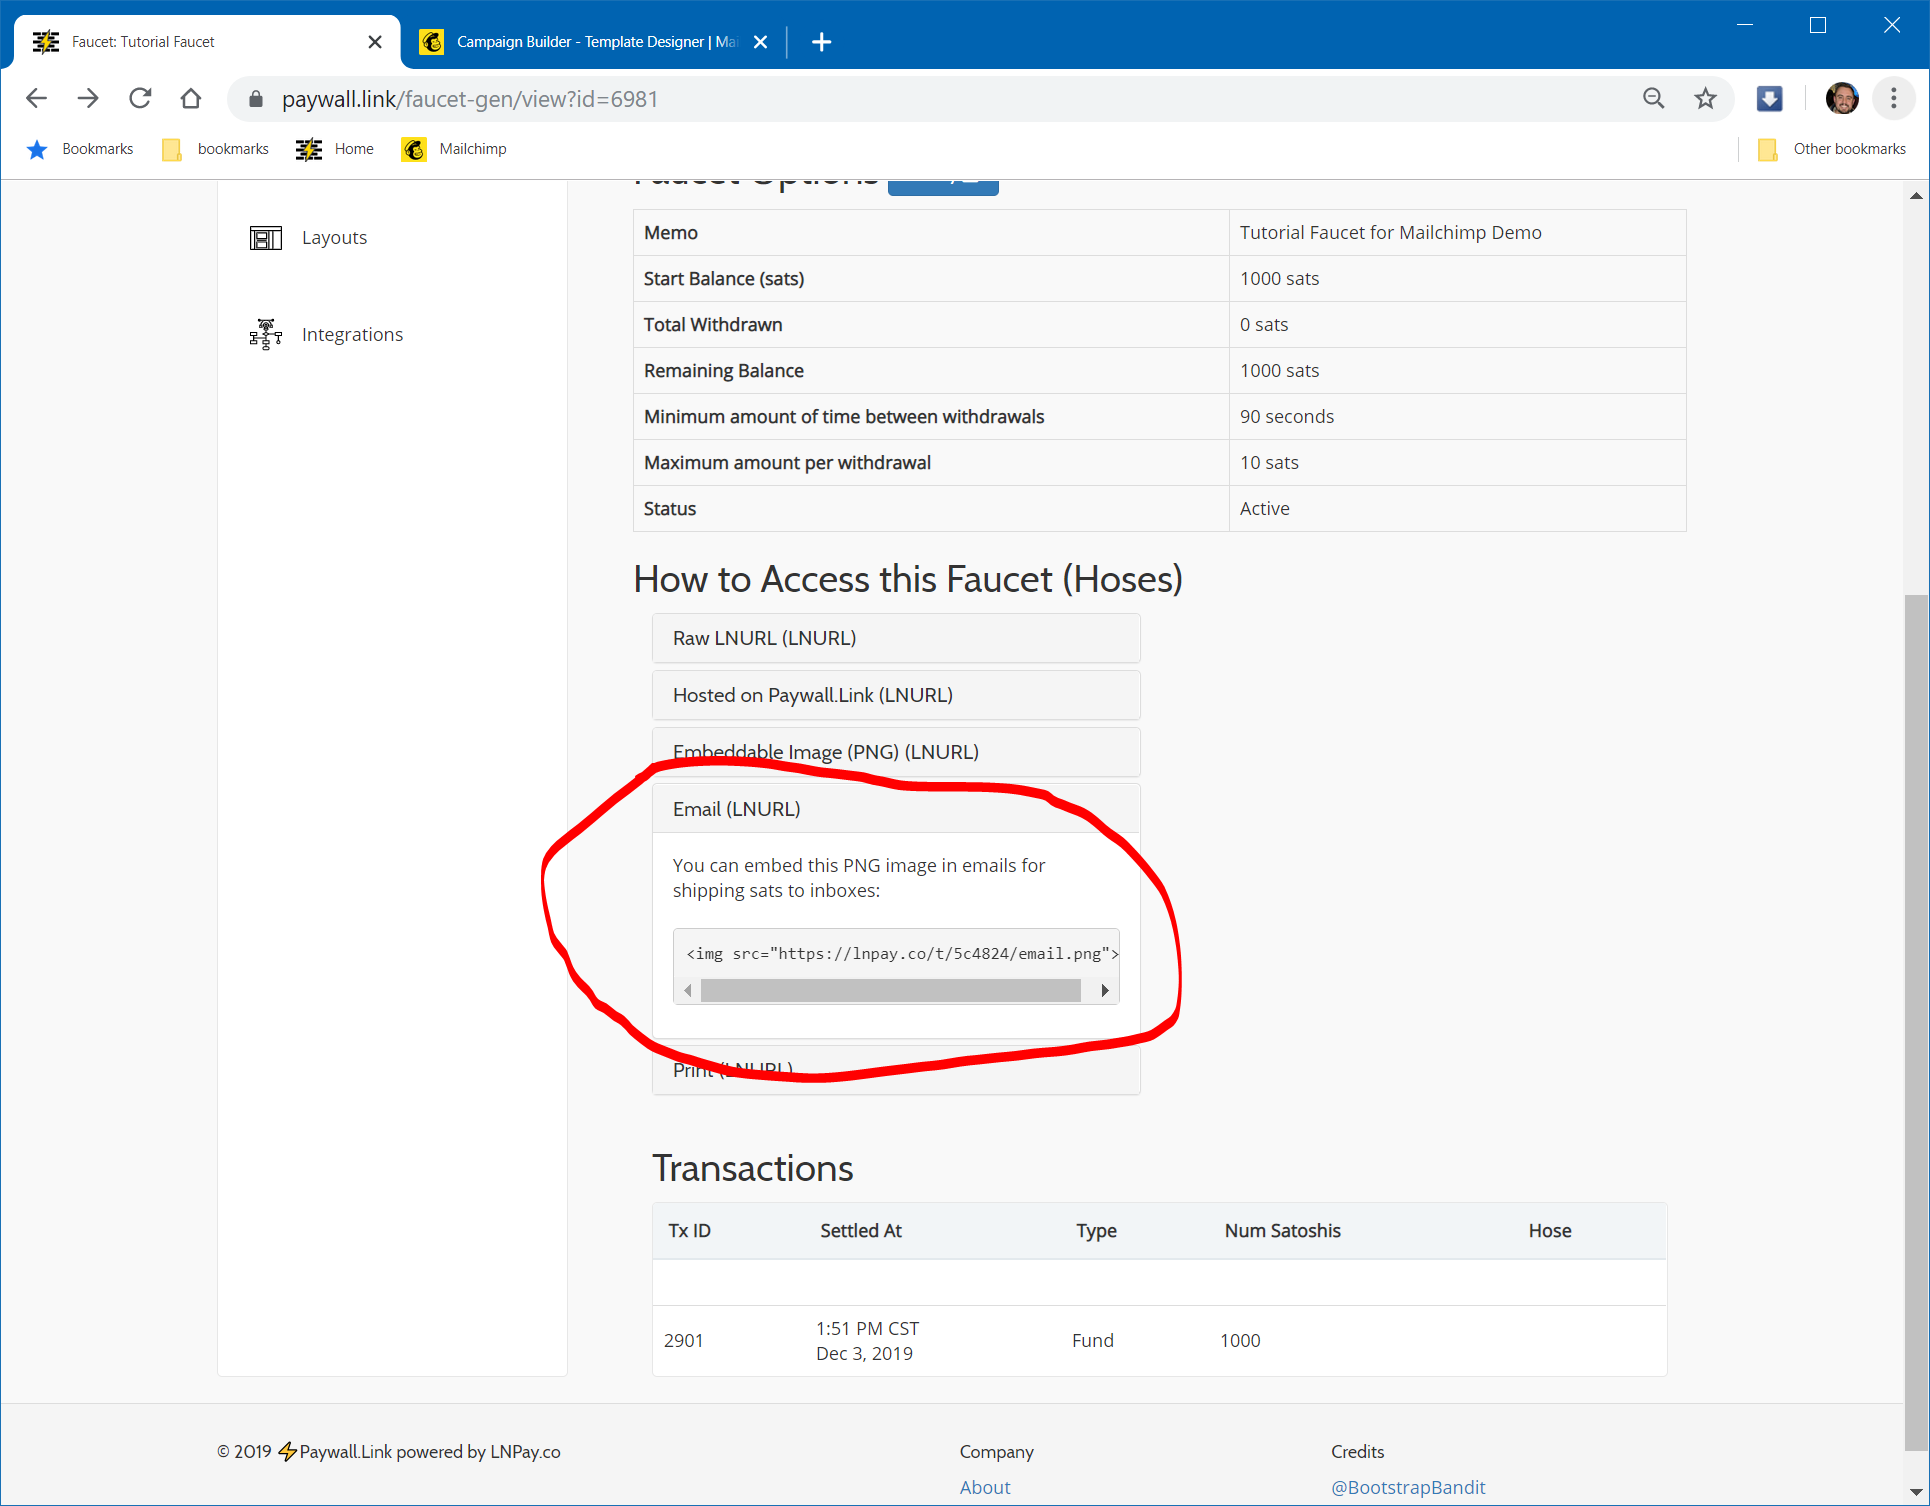Image resolution: width=1930 pixels, height=1506 pixels.
Task: Open the Mailchimp bookmark
Action: click(455, 149)
